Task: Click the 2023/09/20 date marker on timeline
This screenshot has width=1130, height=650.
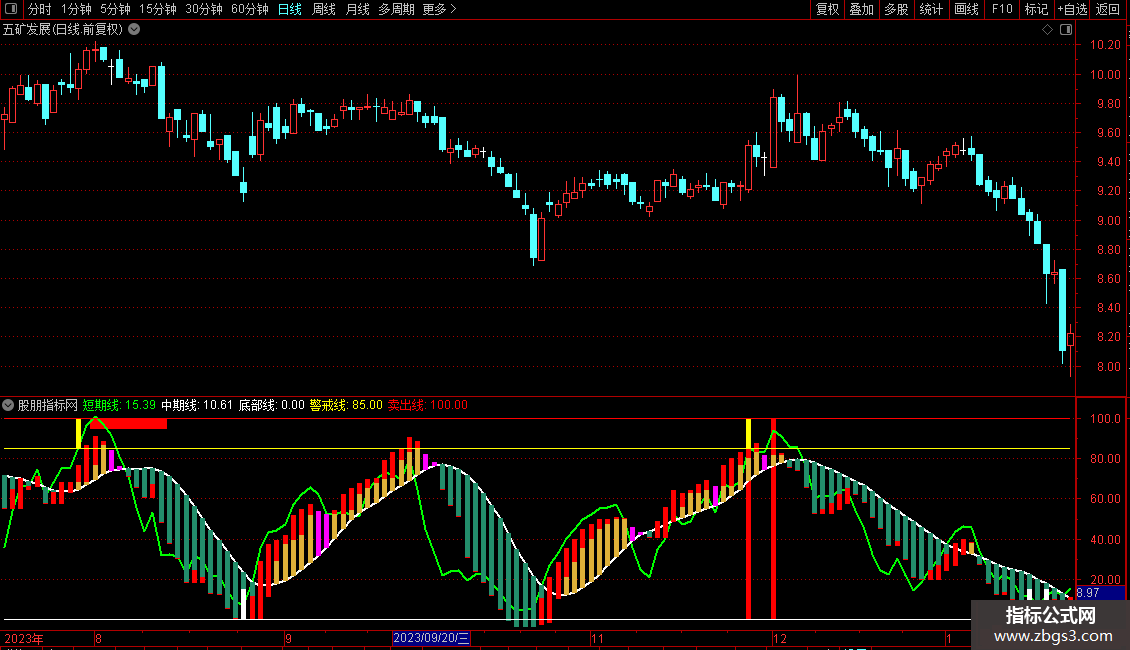Action: pyautogui.click(x=431, y=638)
